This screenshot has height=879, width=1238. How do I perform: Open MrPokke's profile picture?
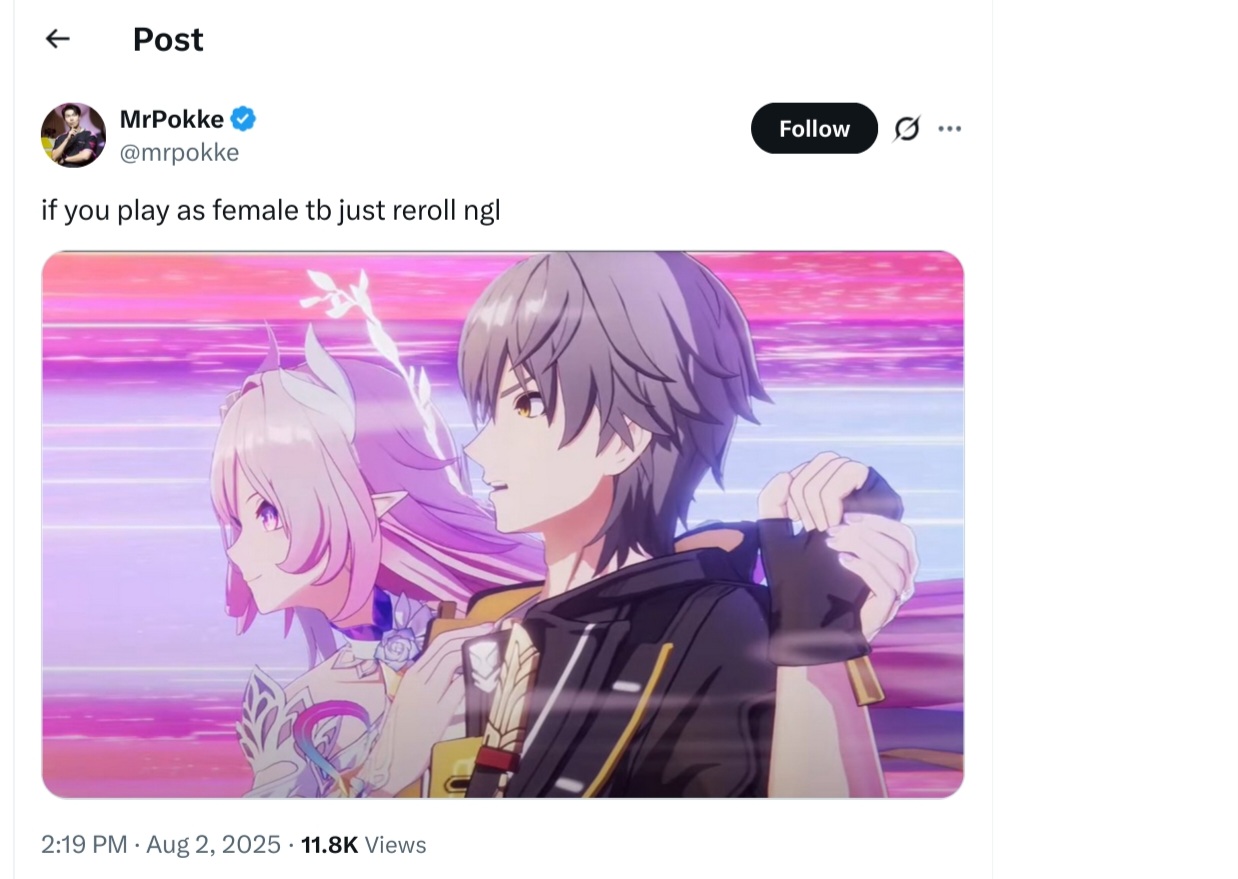click(x=73, y=134)
